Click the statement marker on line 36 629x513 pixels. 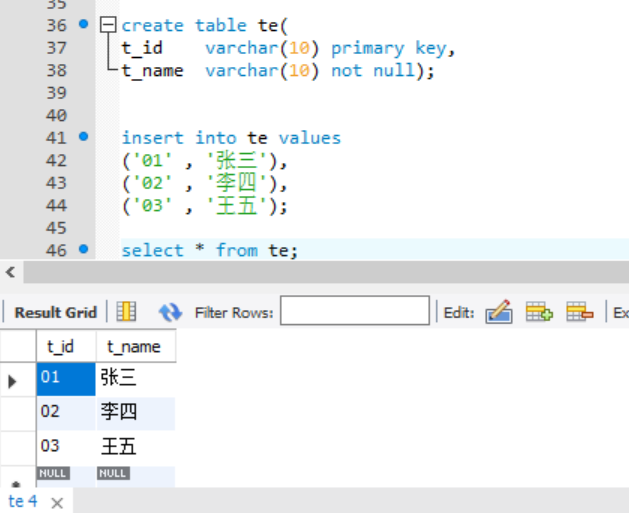pos(83,24)
